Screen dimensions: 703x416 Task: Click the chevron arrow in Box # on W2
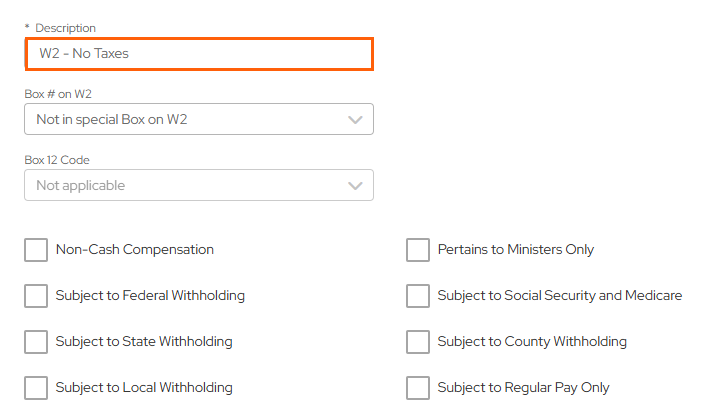click(355, 120)
